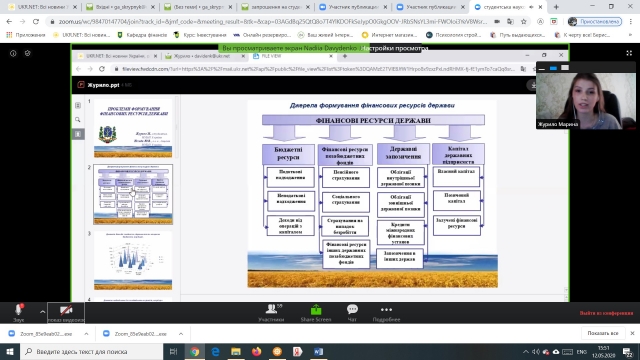Open the meeting info icon at top left

(13, 53)
